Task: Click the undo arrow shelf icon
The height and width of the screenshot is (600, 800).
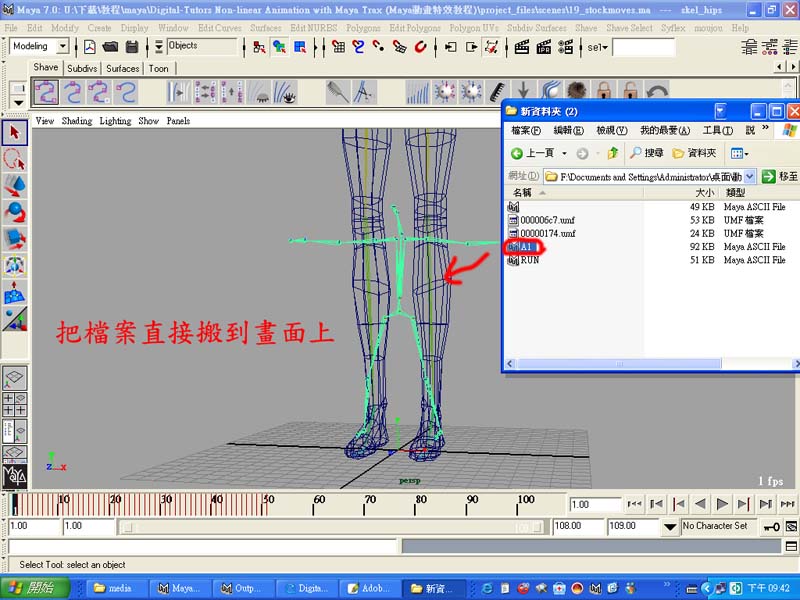Action: [657, 92]
